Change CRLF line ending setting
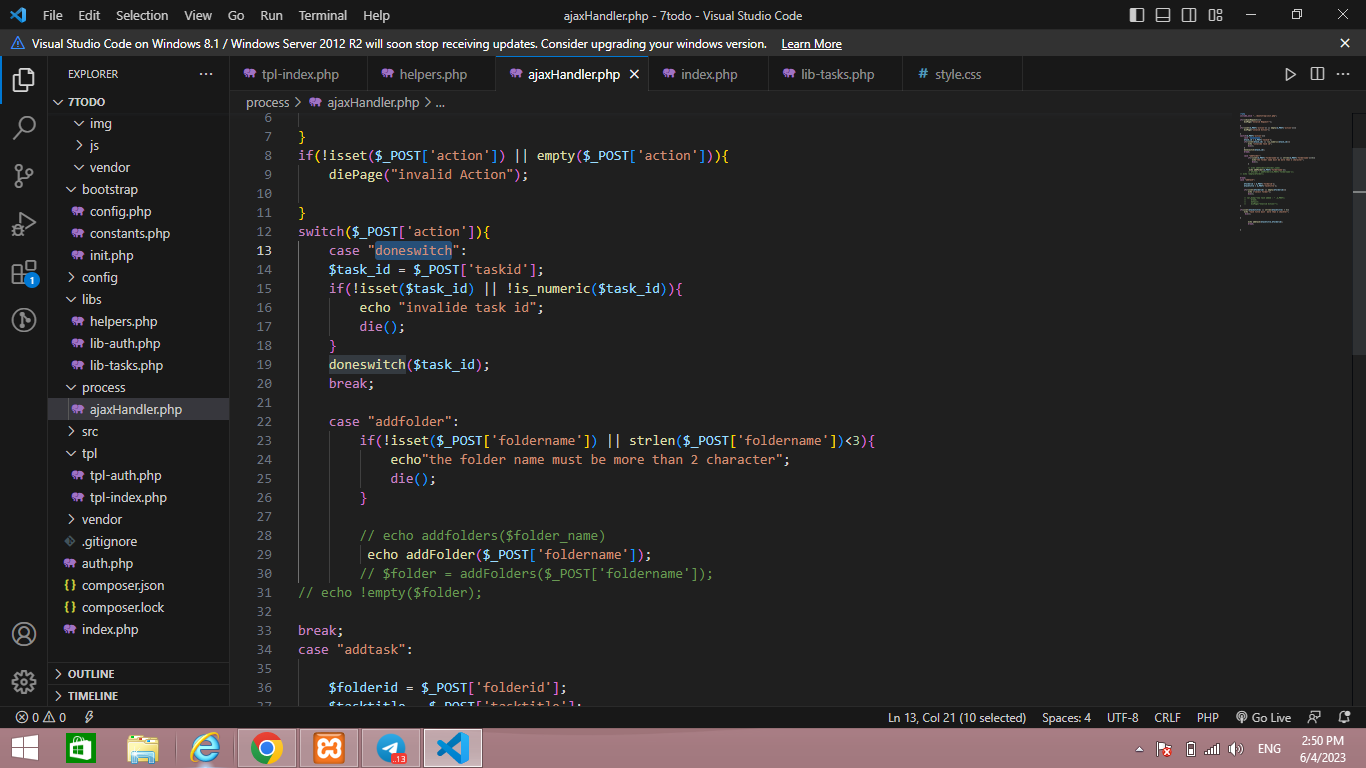This screenshot has width=1366, height=768. coord(1167,718)
